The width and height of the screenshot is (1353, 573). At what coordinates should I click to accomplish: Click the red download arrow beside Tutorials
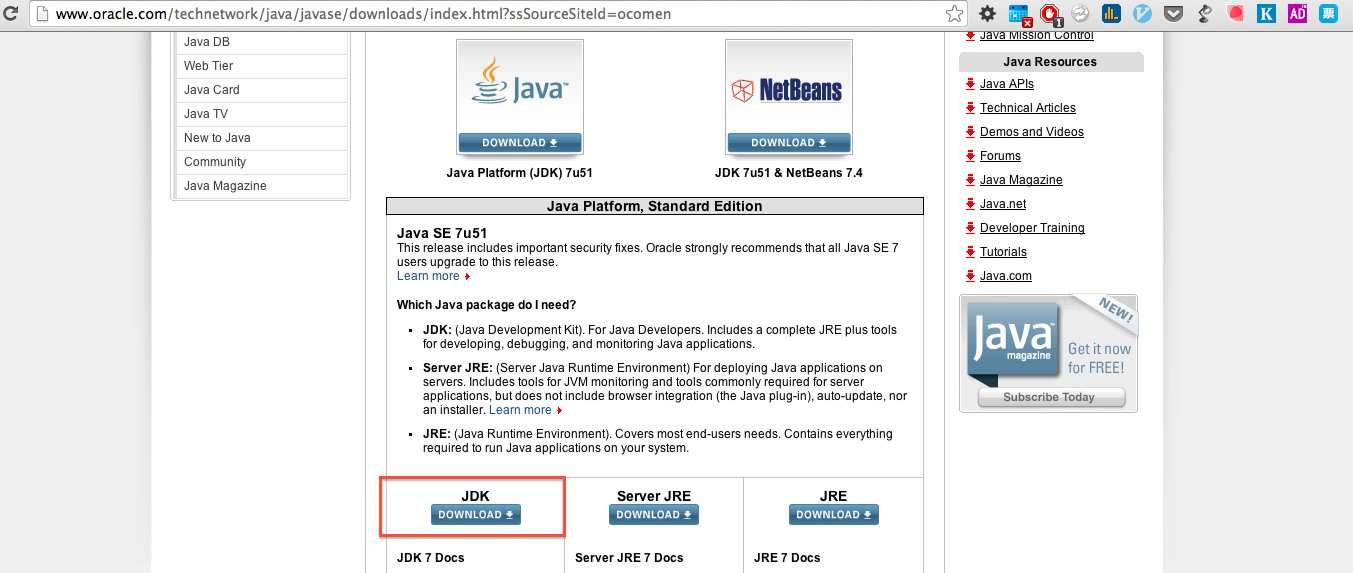(970, 252)
